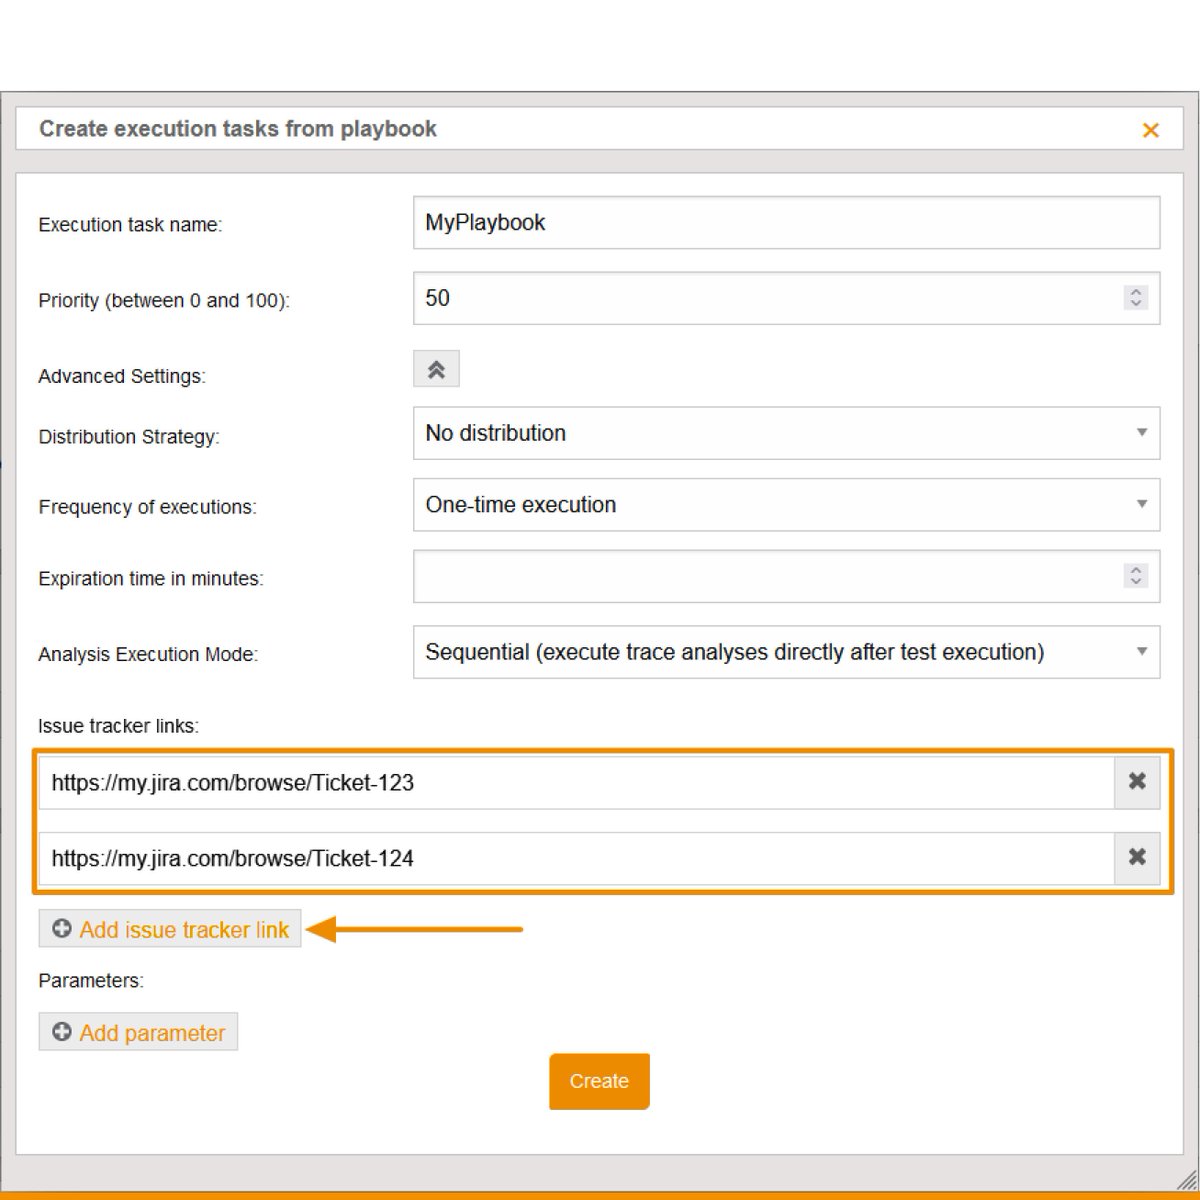Click the Frequency of executions label

tap(147, 507)
